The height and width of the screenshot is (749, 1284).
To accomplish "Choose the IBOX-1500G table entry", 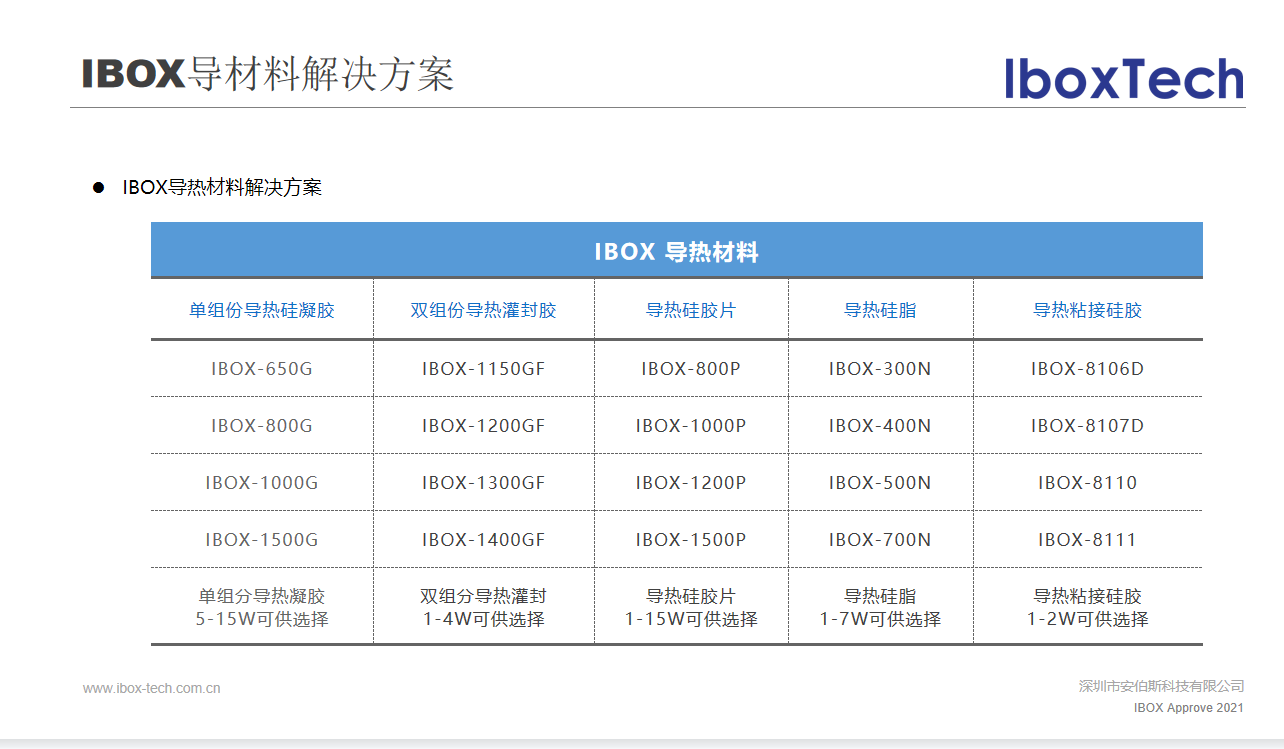I will click(262, 540).
